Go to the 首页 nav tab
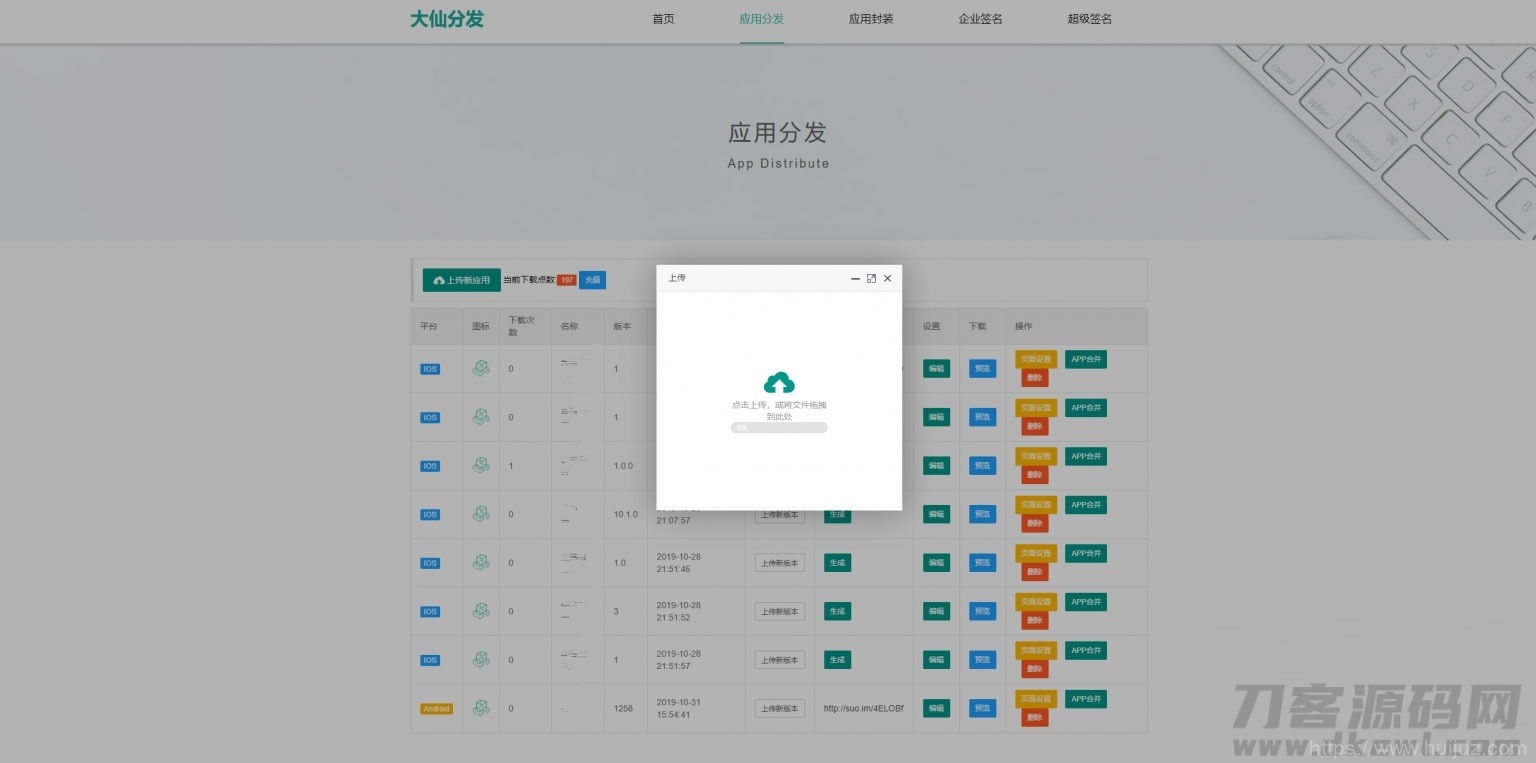Screen dimensions: 1536x763 point(663,19)
